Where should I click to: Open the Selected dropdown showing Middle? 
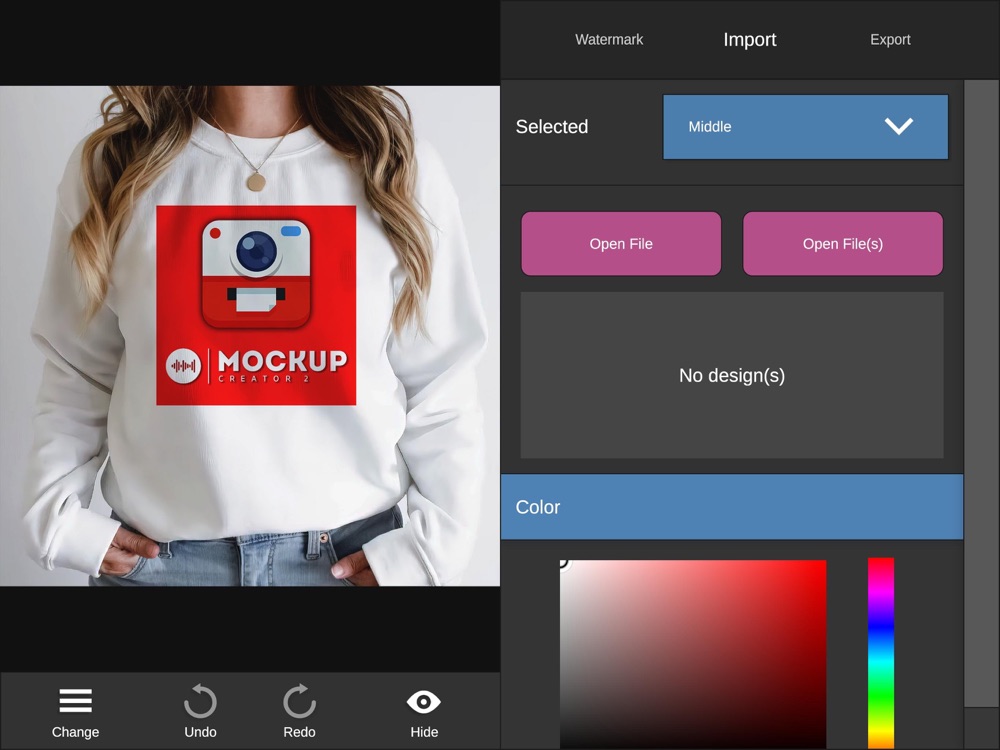pos(805,127)
